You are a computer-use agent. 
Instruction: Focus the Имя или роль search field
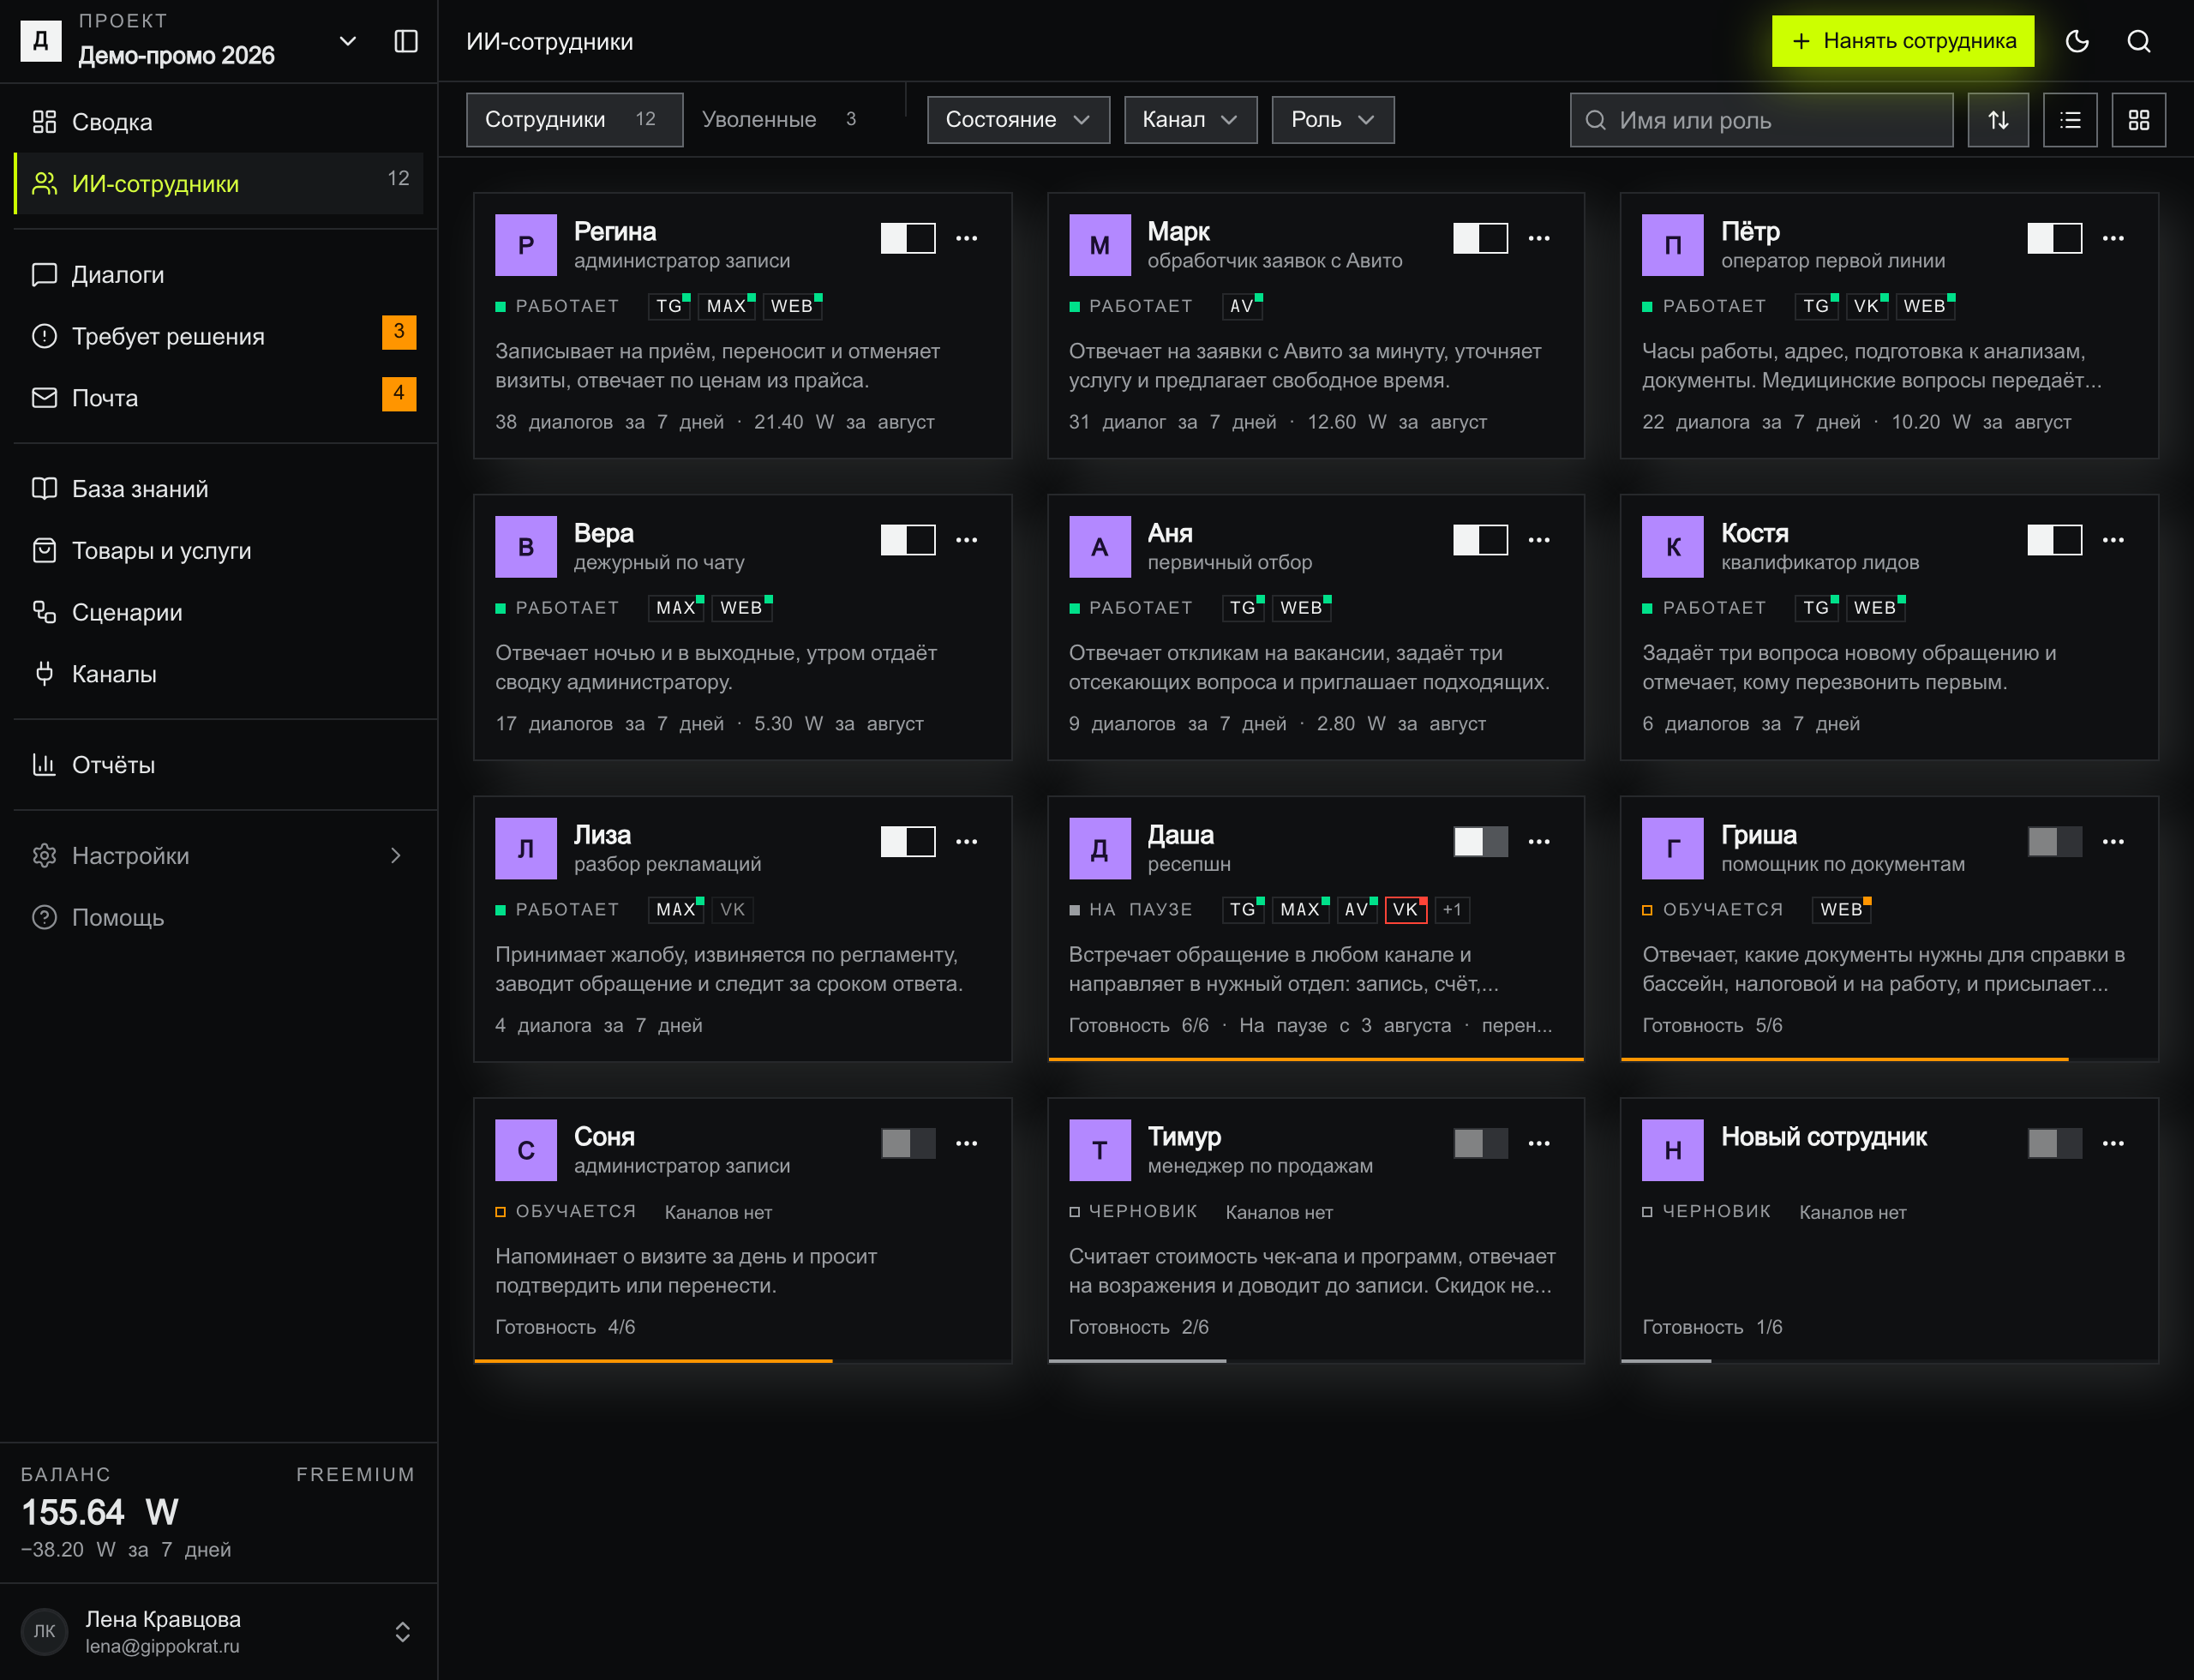click(x=1761, y=120)
